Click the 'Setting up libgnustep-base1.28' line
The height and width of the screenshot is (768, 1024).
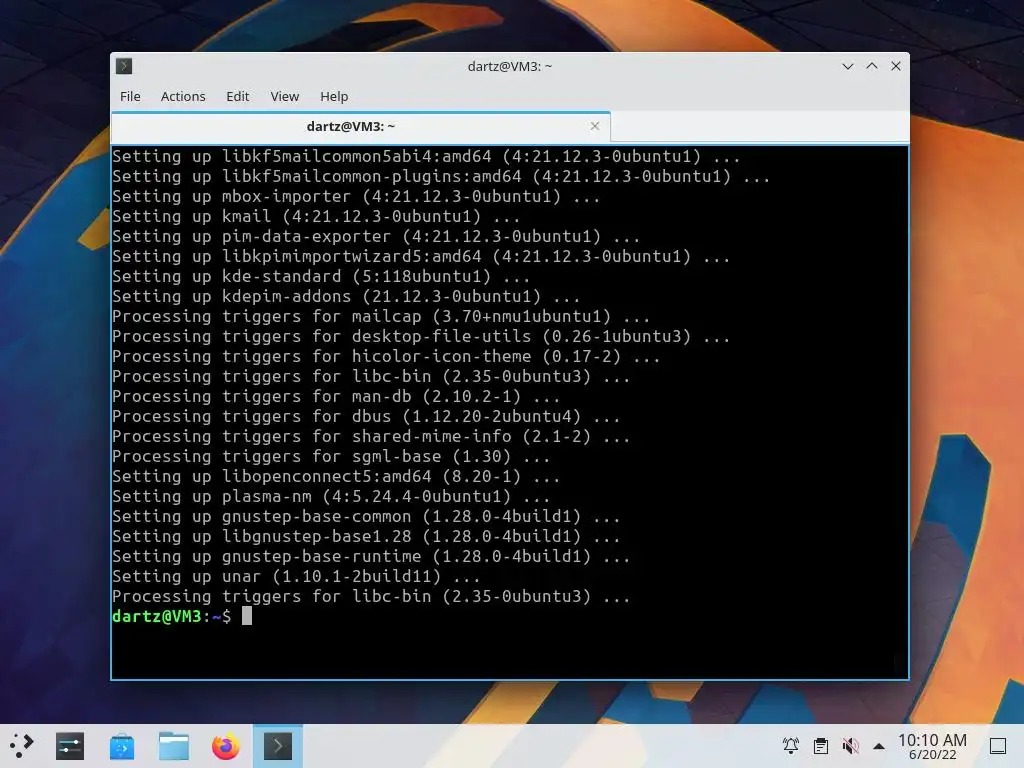[x=366, y=536]
